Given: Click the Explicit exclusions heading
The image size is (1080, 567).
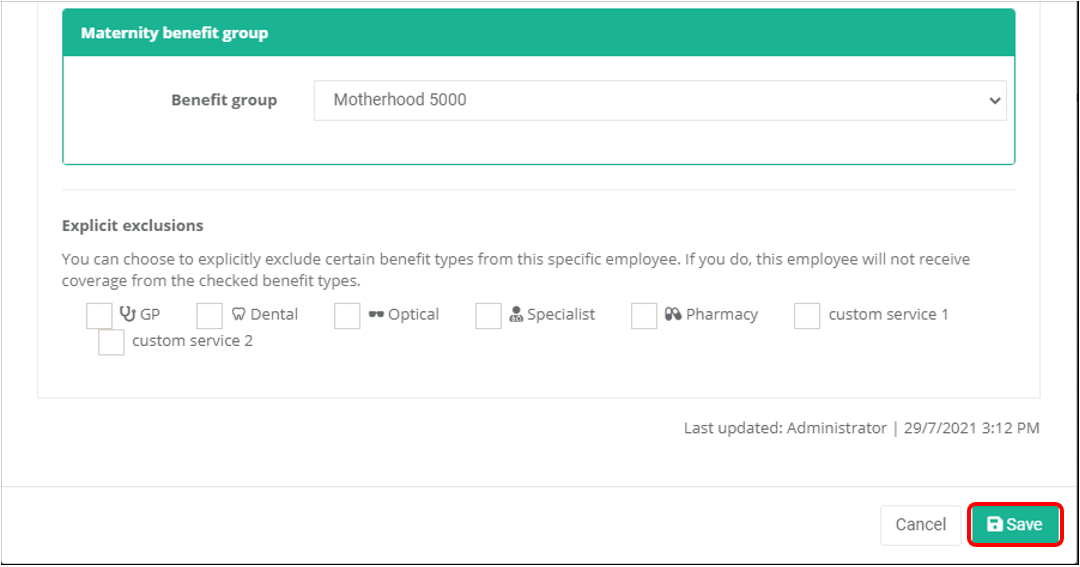Looking at the screenshot, I should 132,226.
